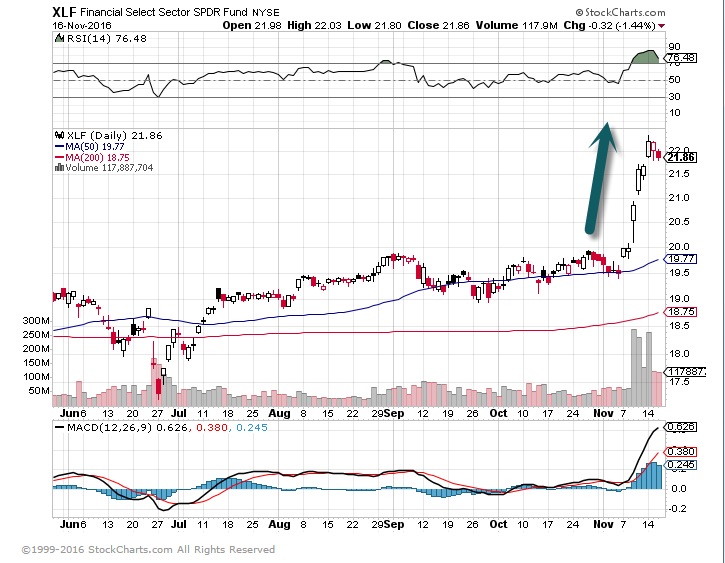Click the red down triangle after Chg
Screen dimensions: 725x563
pos(662,26)
